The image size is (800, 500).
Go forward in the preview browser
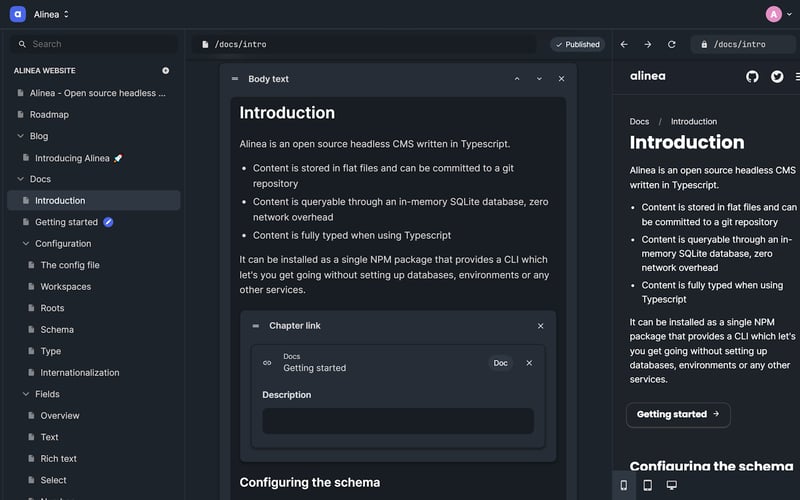click(647, 44)
